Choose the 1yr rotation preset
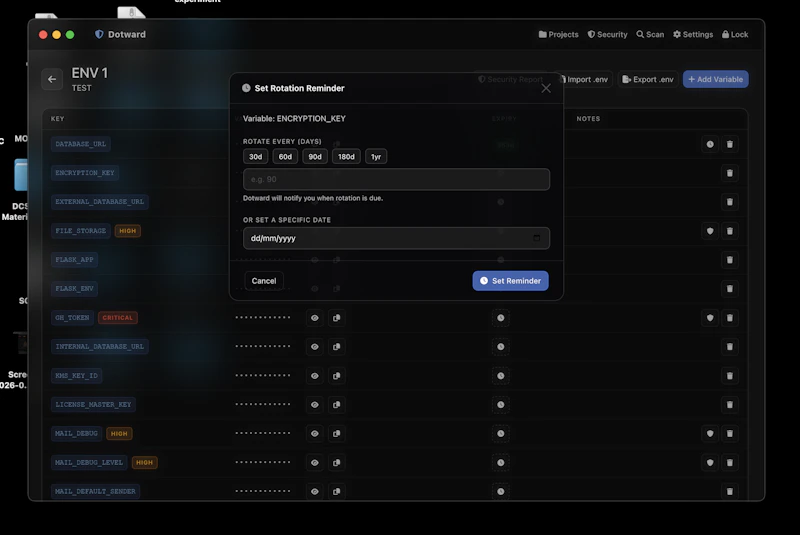The image size is (800, 535). click(x=376, y=157)
